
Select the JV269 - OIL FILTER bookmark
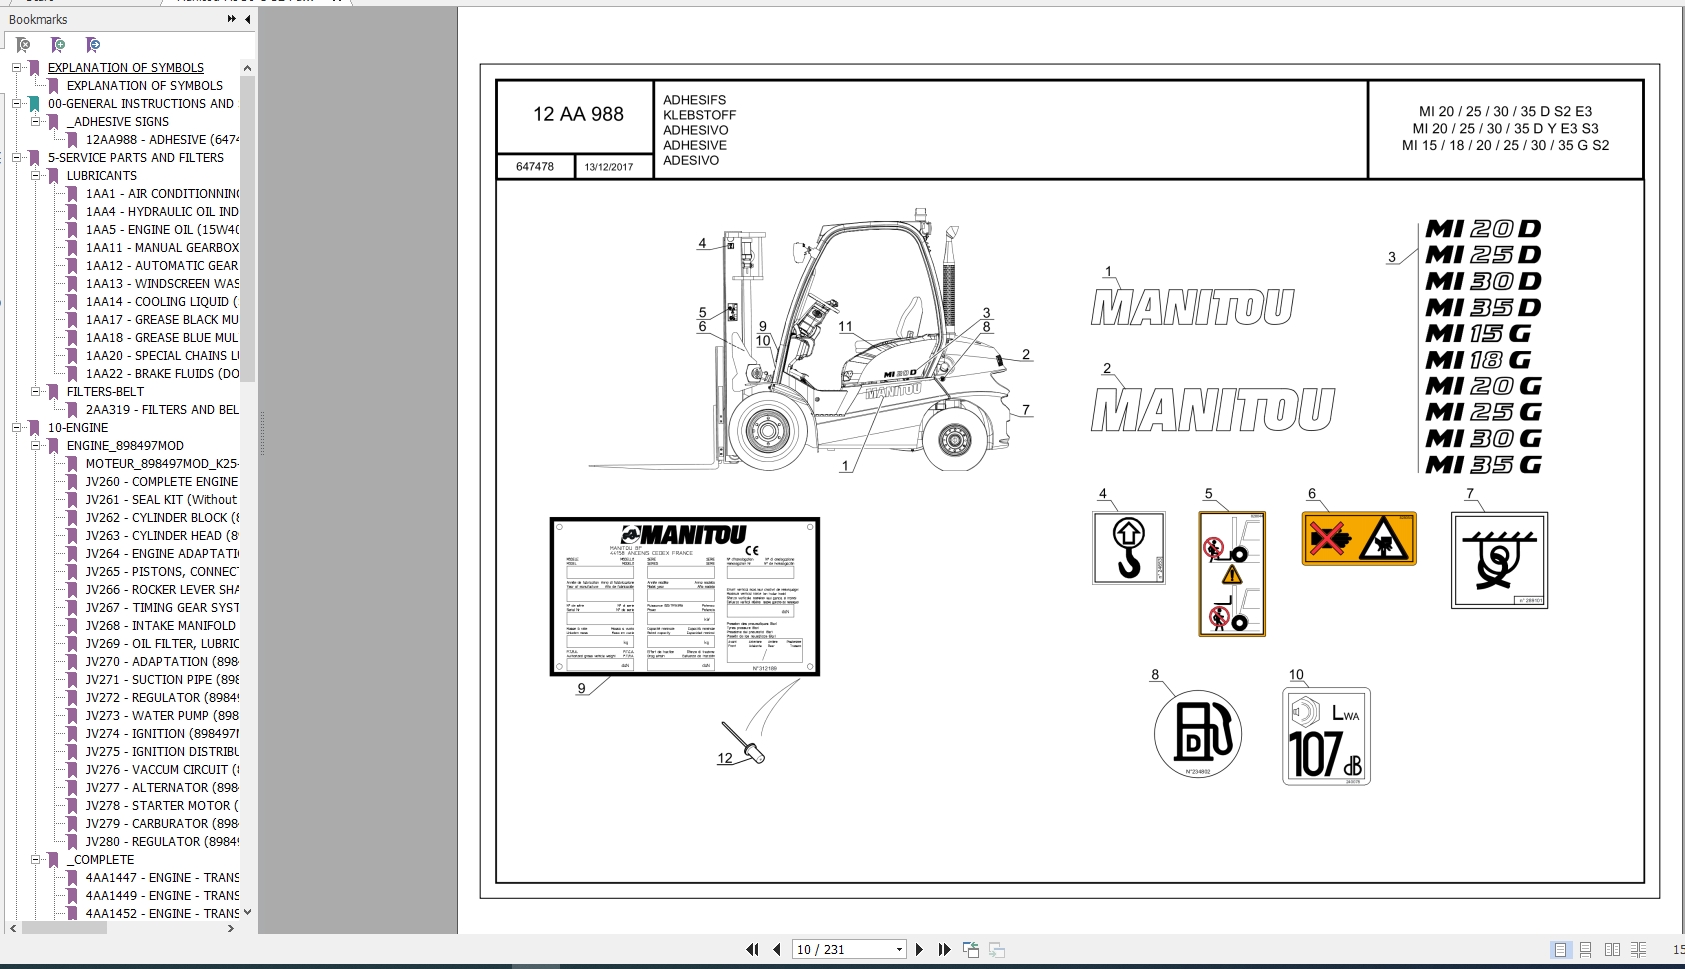162,644
